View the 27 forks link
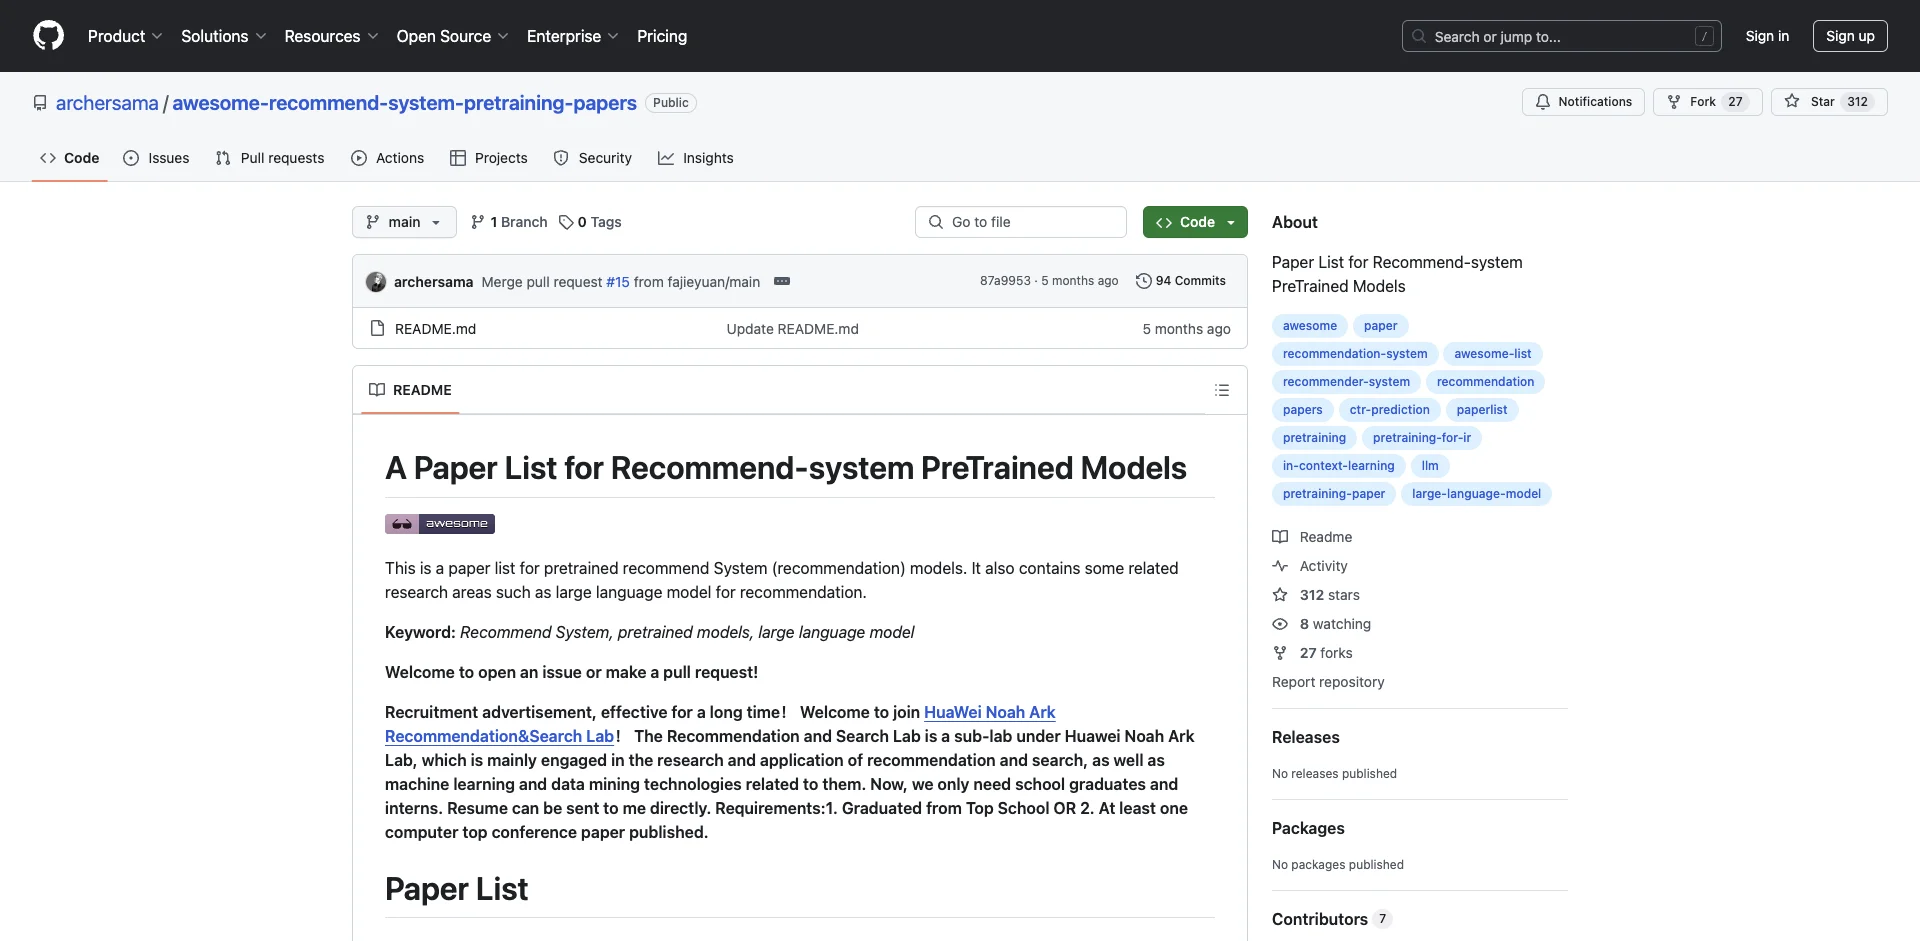The width and height of the screenshot is (1920, 941). 1313,653
